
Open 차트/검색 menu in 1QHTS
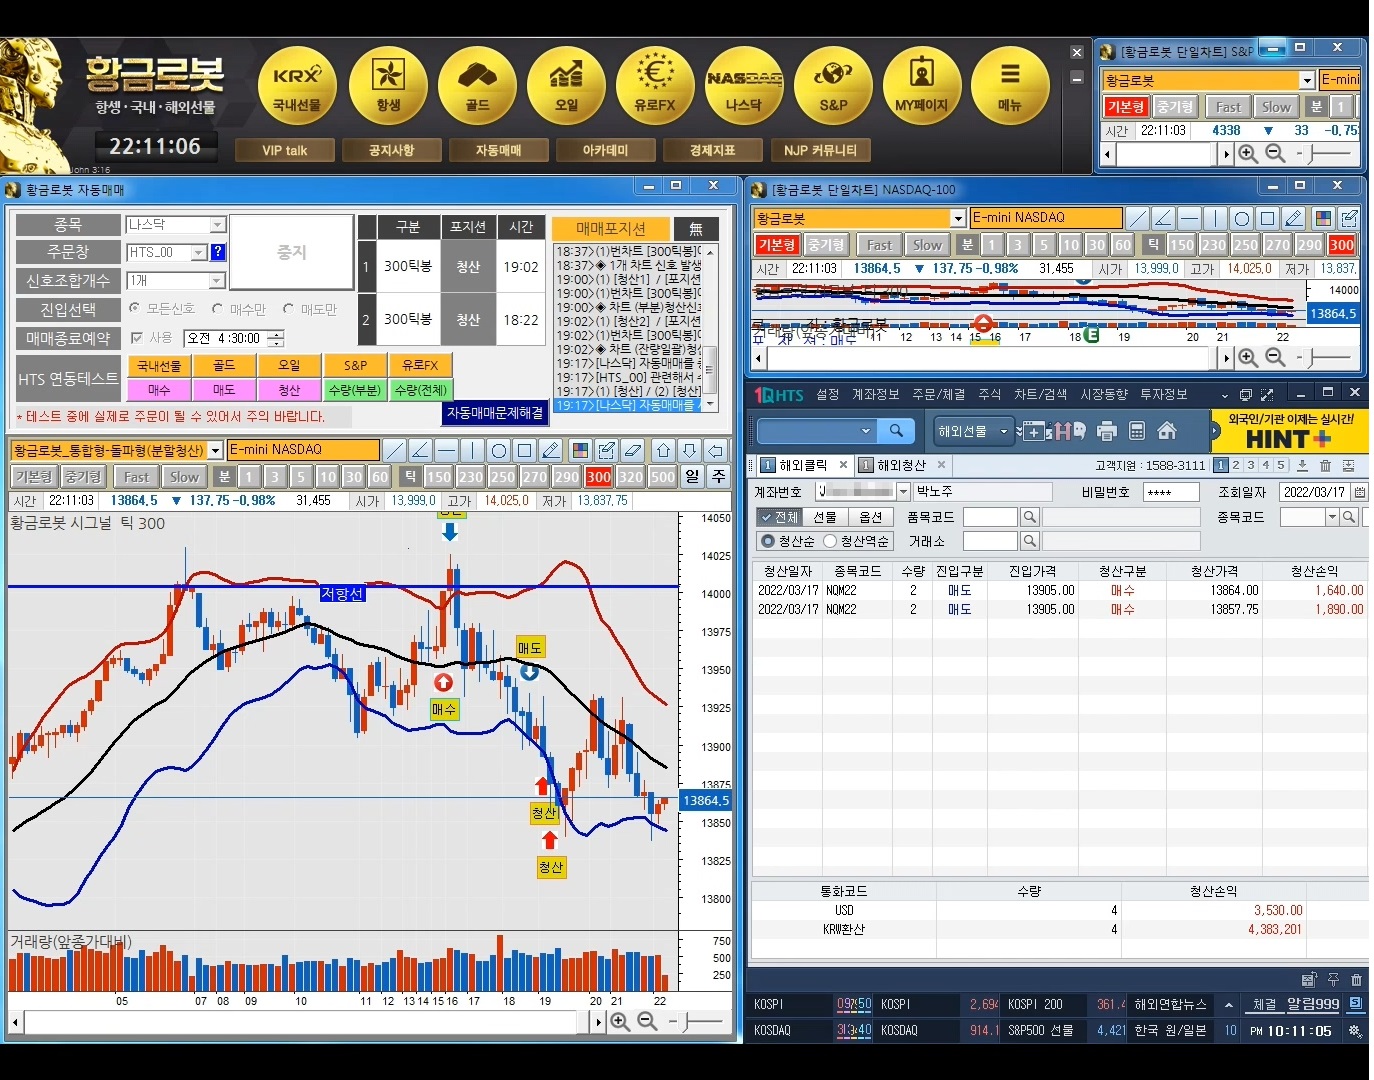coord(1040,395)
